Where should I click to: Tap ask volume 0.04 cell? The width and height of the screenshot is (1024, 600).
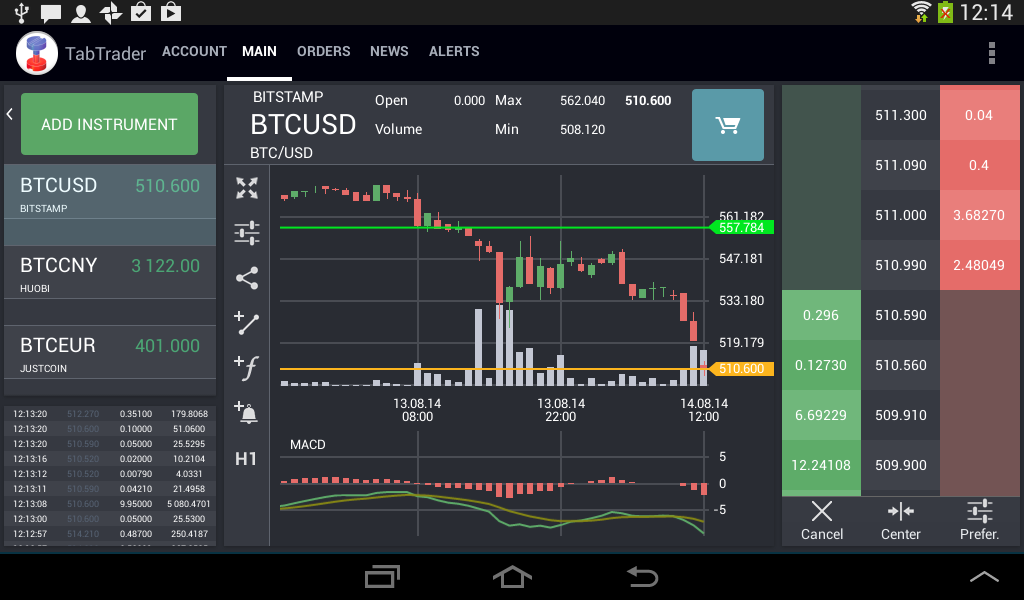979,115
